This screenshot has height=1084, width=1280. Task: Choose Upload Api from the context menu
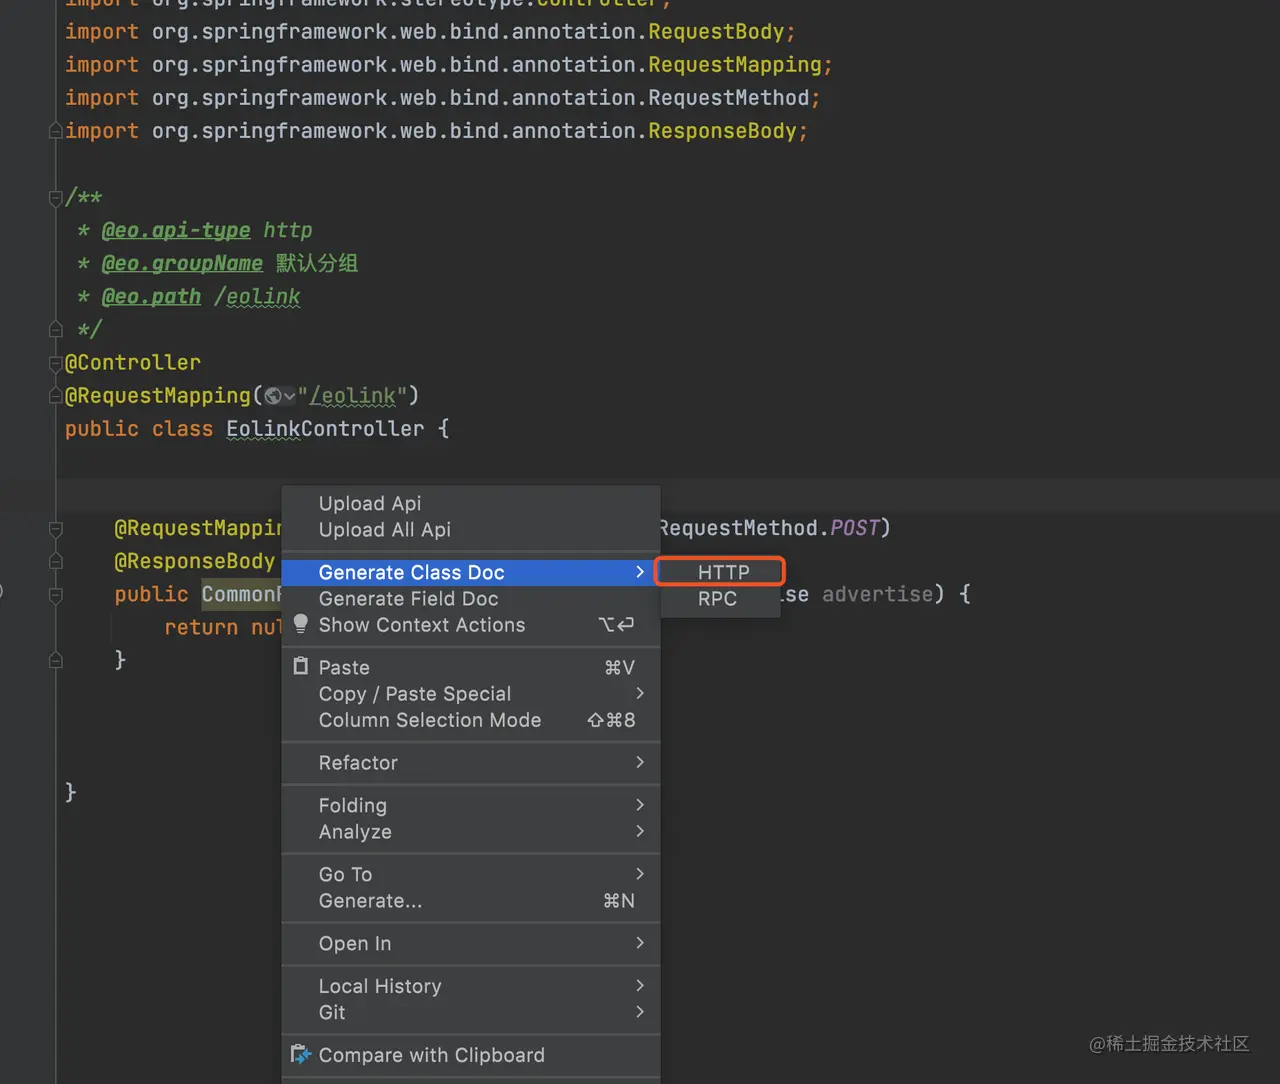[471, 503]
